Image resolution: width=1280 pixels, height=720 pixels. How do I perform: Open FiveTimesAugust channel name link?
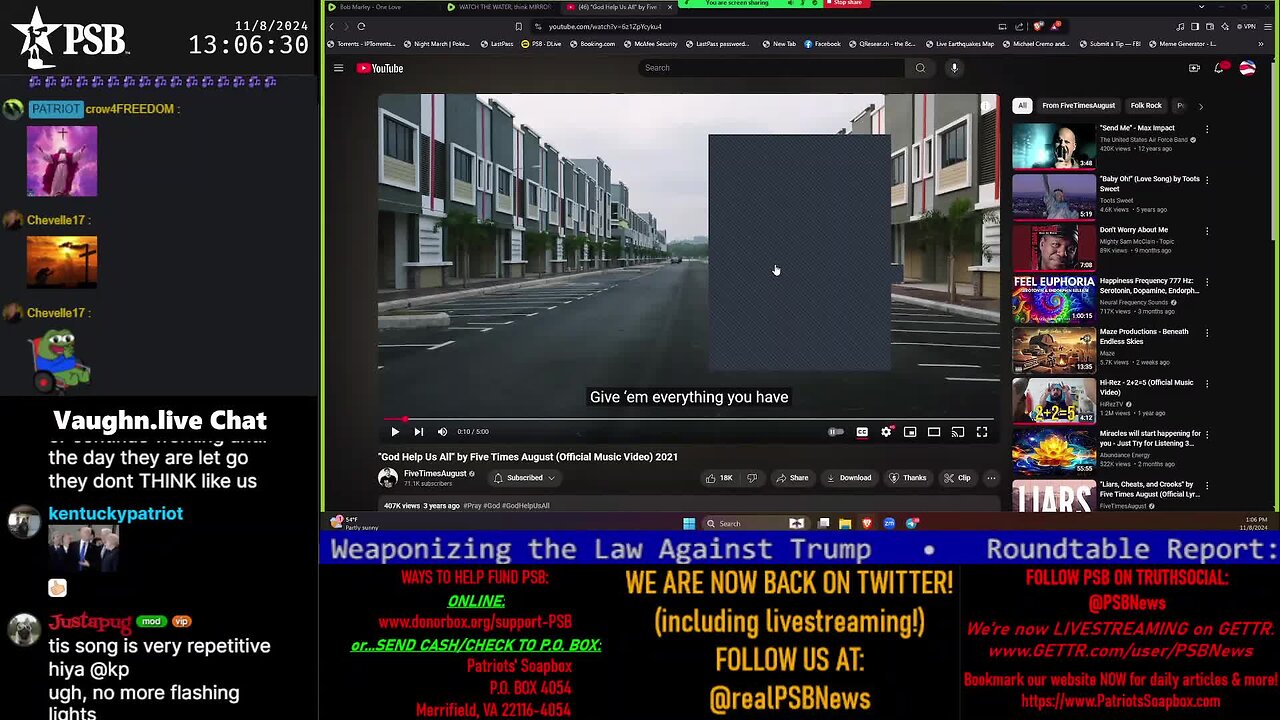pyautogui.click(x=435, y=474)
